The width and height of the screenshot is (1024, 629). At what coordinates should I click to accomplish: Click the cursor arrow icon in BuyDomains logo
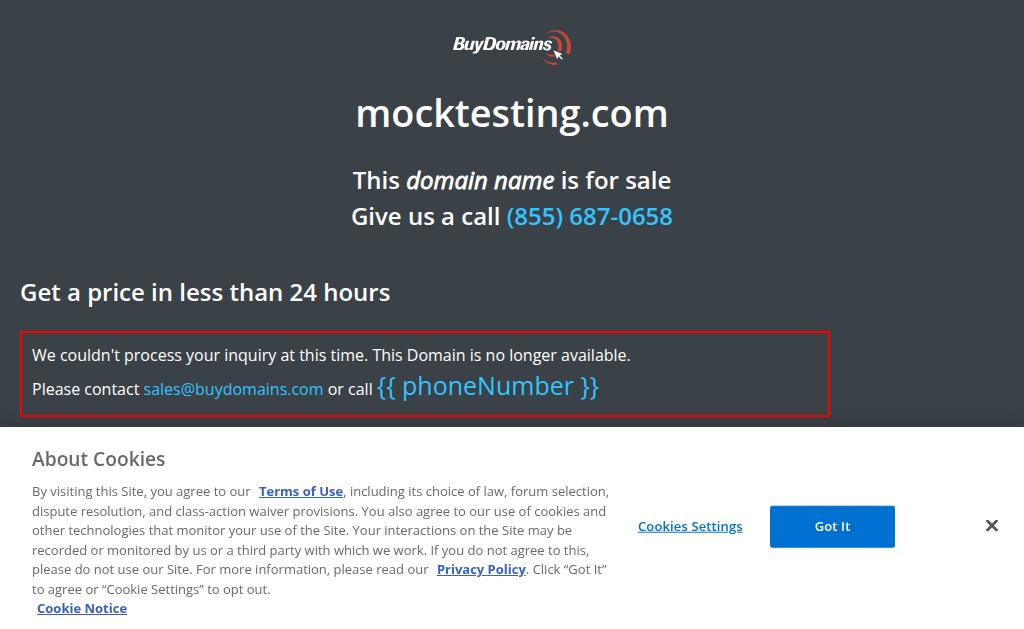pyautogui.click(x=558, y=54)
